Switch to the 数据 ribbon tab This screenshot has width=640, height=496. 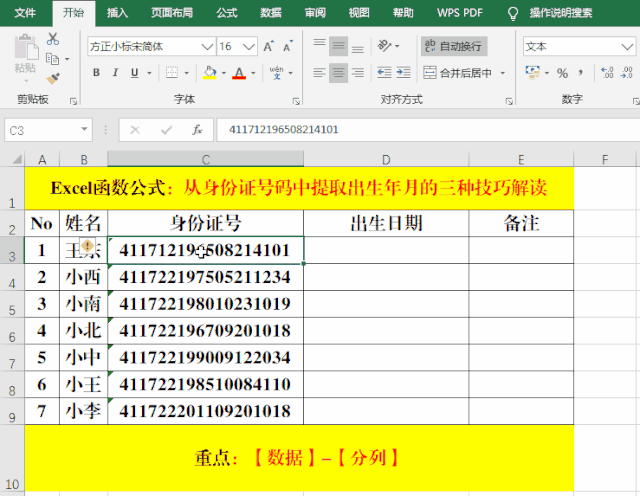click(x=270, y=13)
